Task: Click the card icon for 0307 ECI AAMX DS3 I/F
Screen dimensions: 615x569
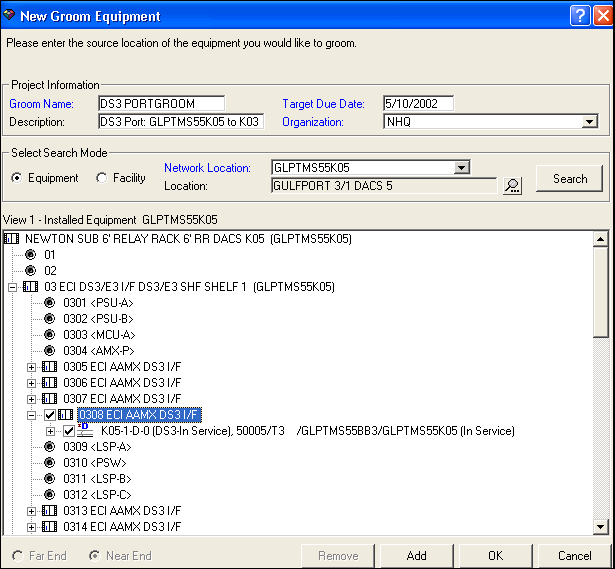Action: tap(49, 399)
